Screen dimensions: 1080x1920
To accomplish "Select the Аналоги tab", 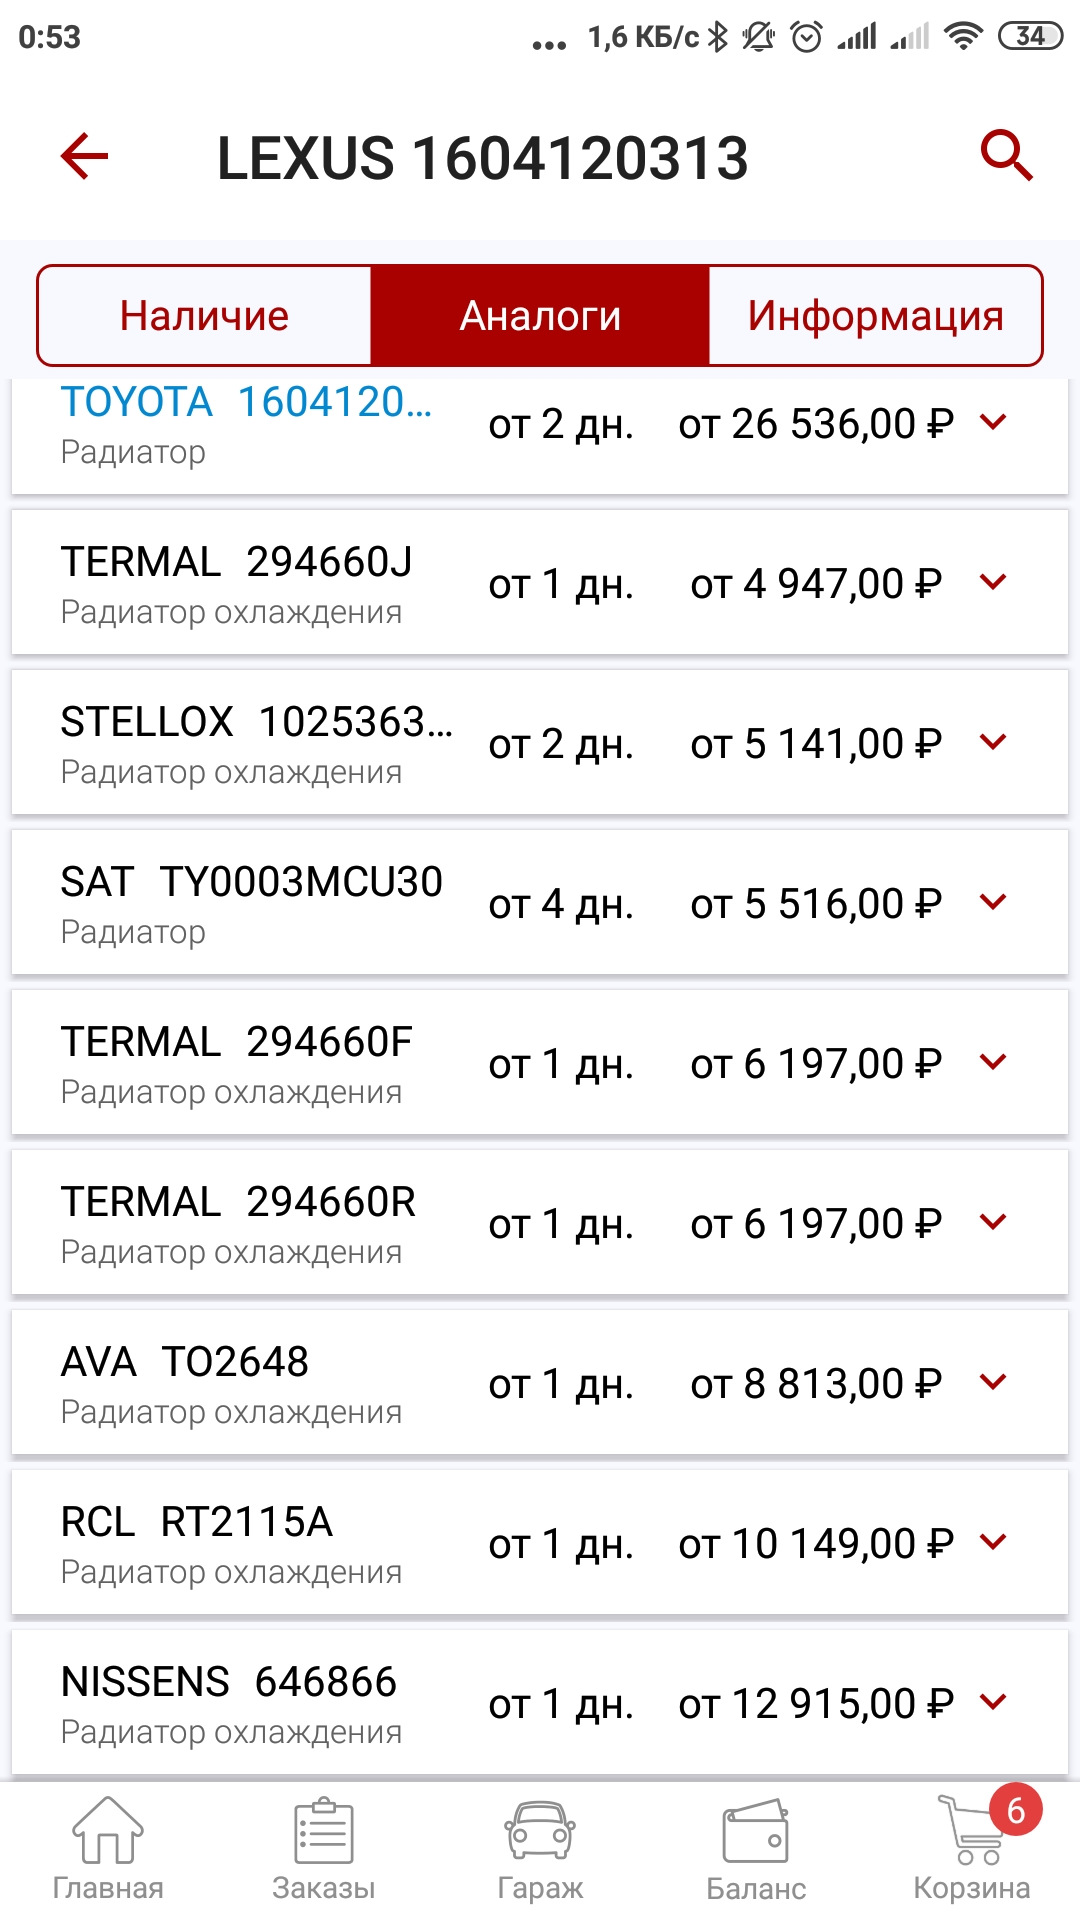I will 540,316.
